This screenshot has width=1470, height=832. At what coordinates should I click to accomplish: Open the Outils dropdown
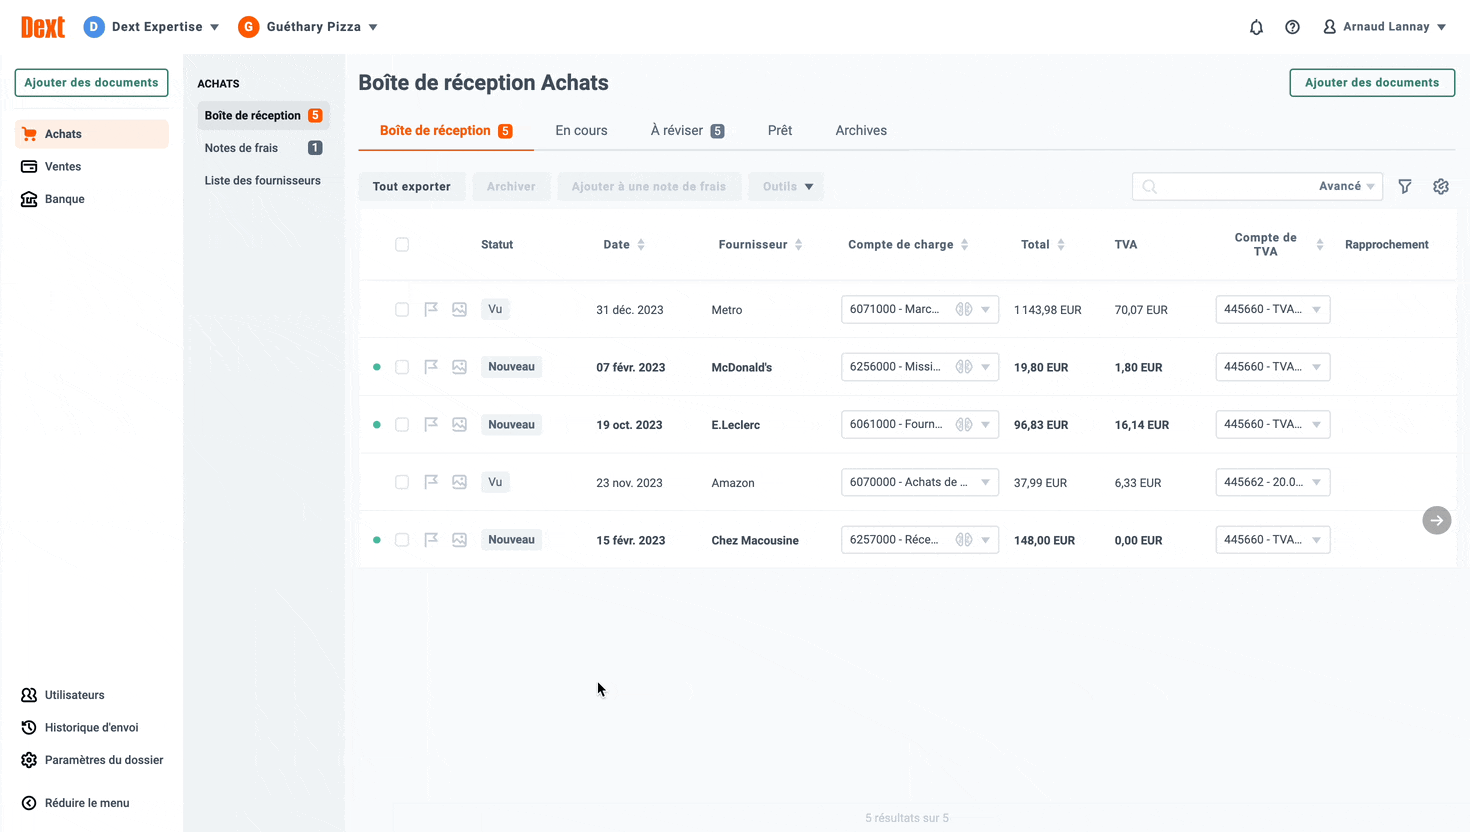coord(786,187)
